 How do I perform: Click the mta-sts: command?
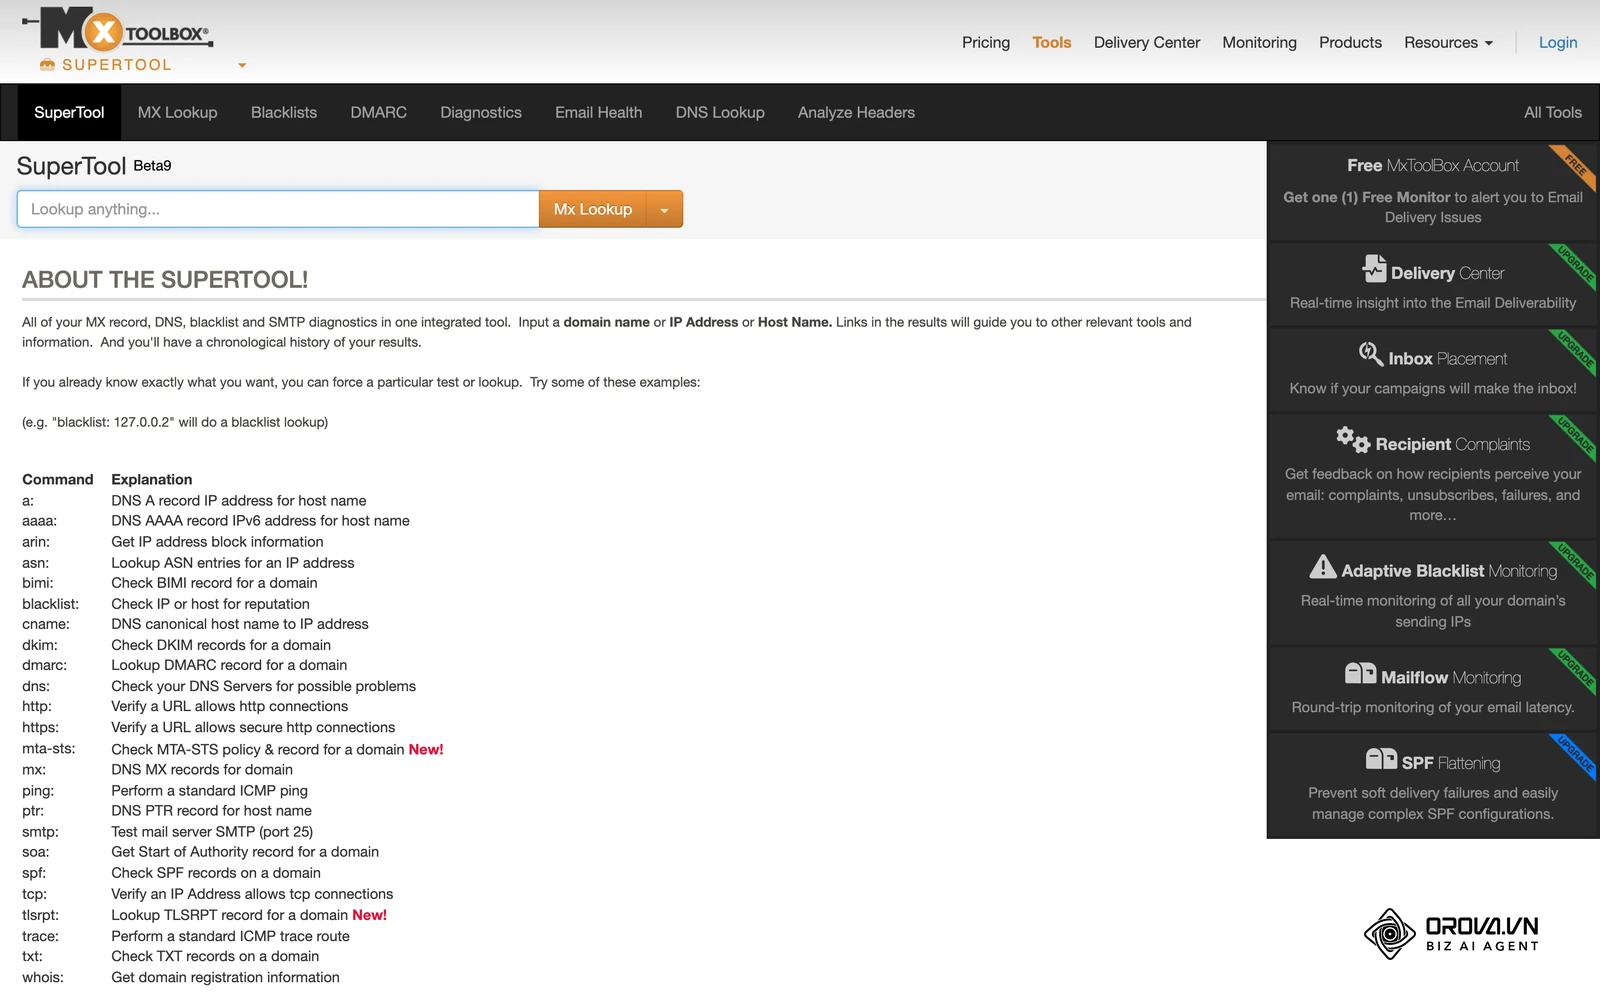coord(48,749)
